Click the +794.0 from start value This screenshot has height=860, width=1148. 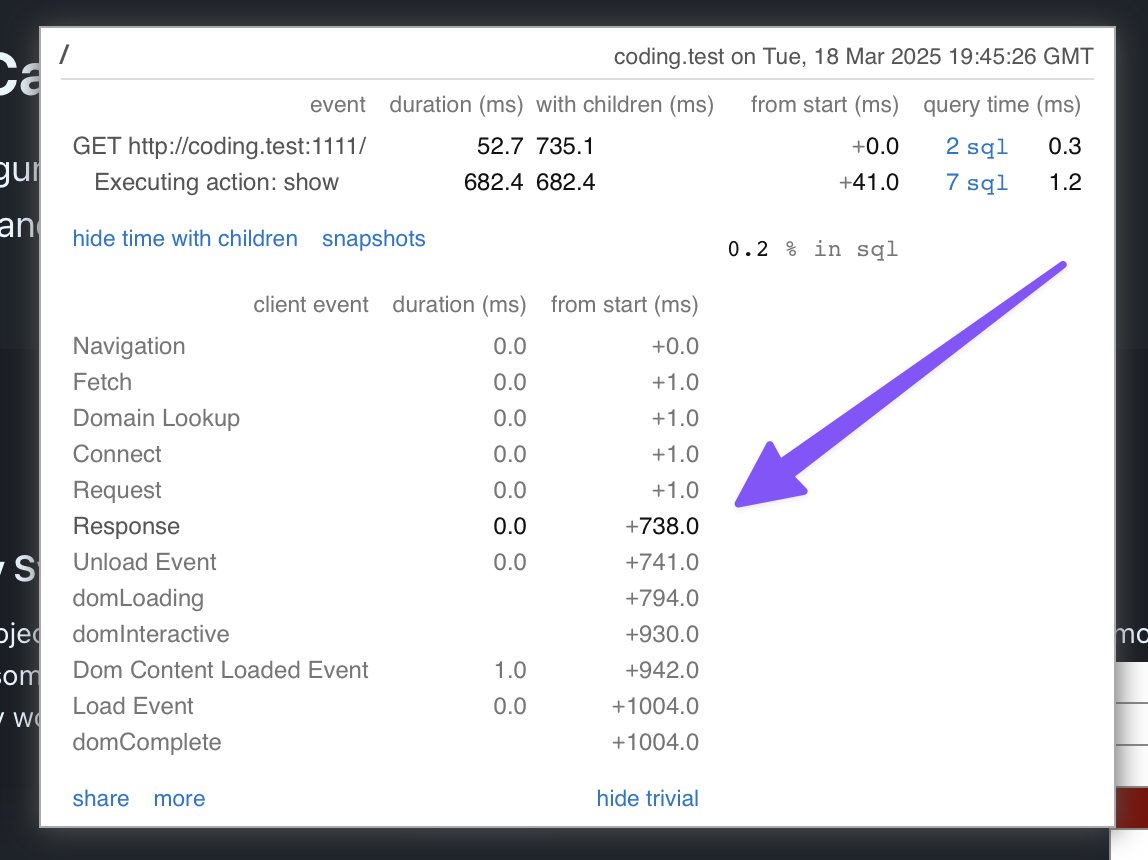pyautogui.click(x=662, y=598)
